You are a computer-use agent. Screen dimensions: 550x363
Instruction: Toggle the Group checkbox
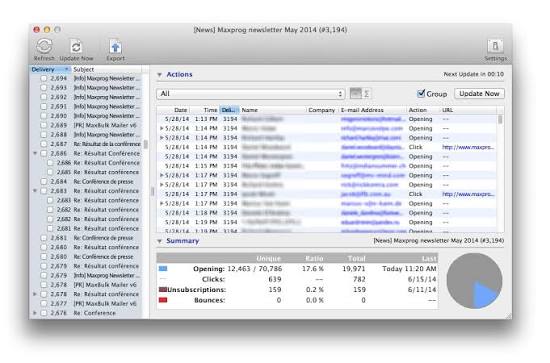pos(421,93)
